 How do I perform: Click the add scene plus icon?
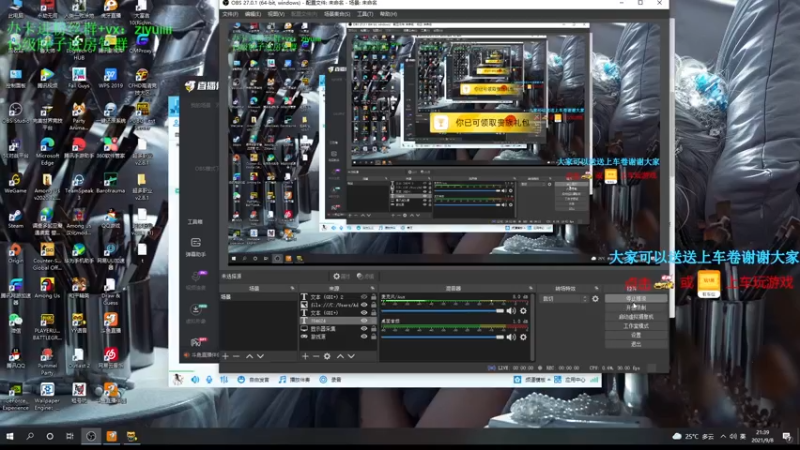click(x=225, y=356)
